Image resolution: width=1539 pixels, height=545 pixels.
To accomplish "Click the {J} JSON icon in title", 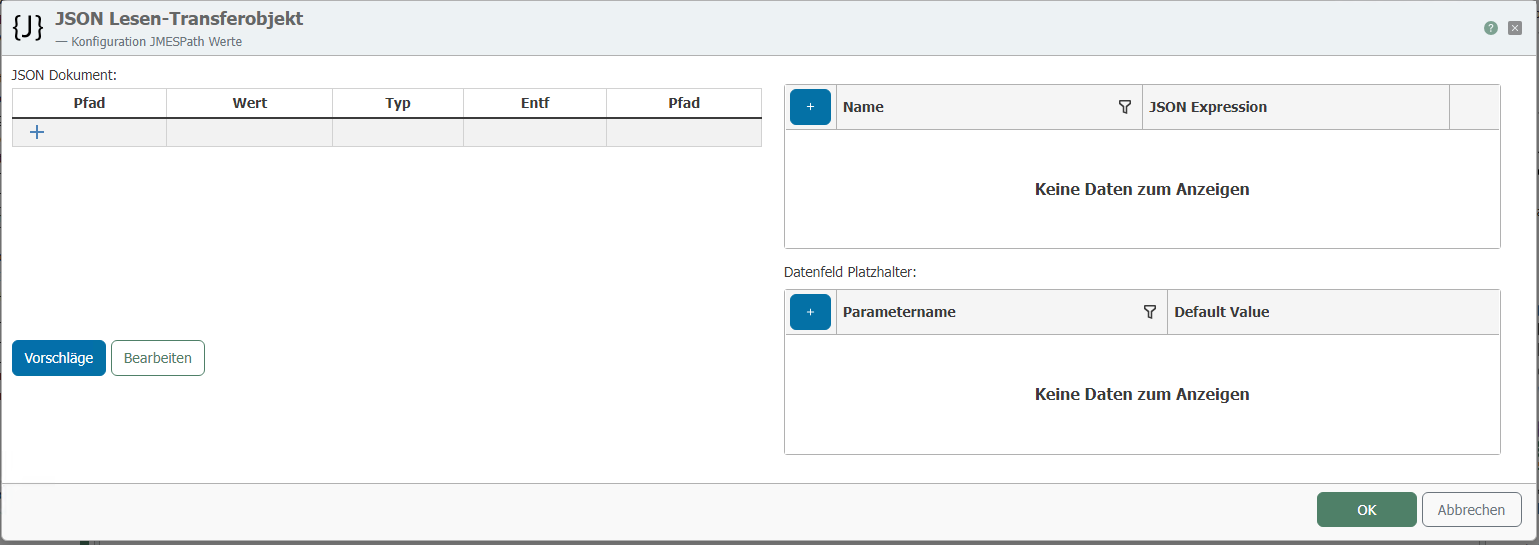I will [x=28, y=27].
